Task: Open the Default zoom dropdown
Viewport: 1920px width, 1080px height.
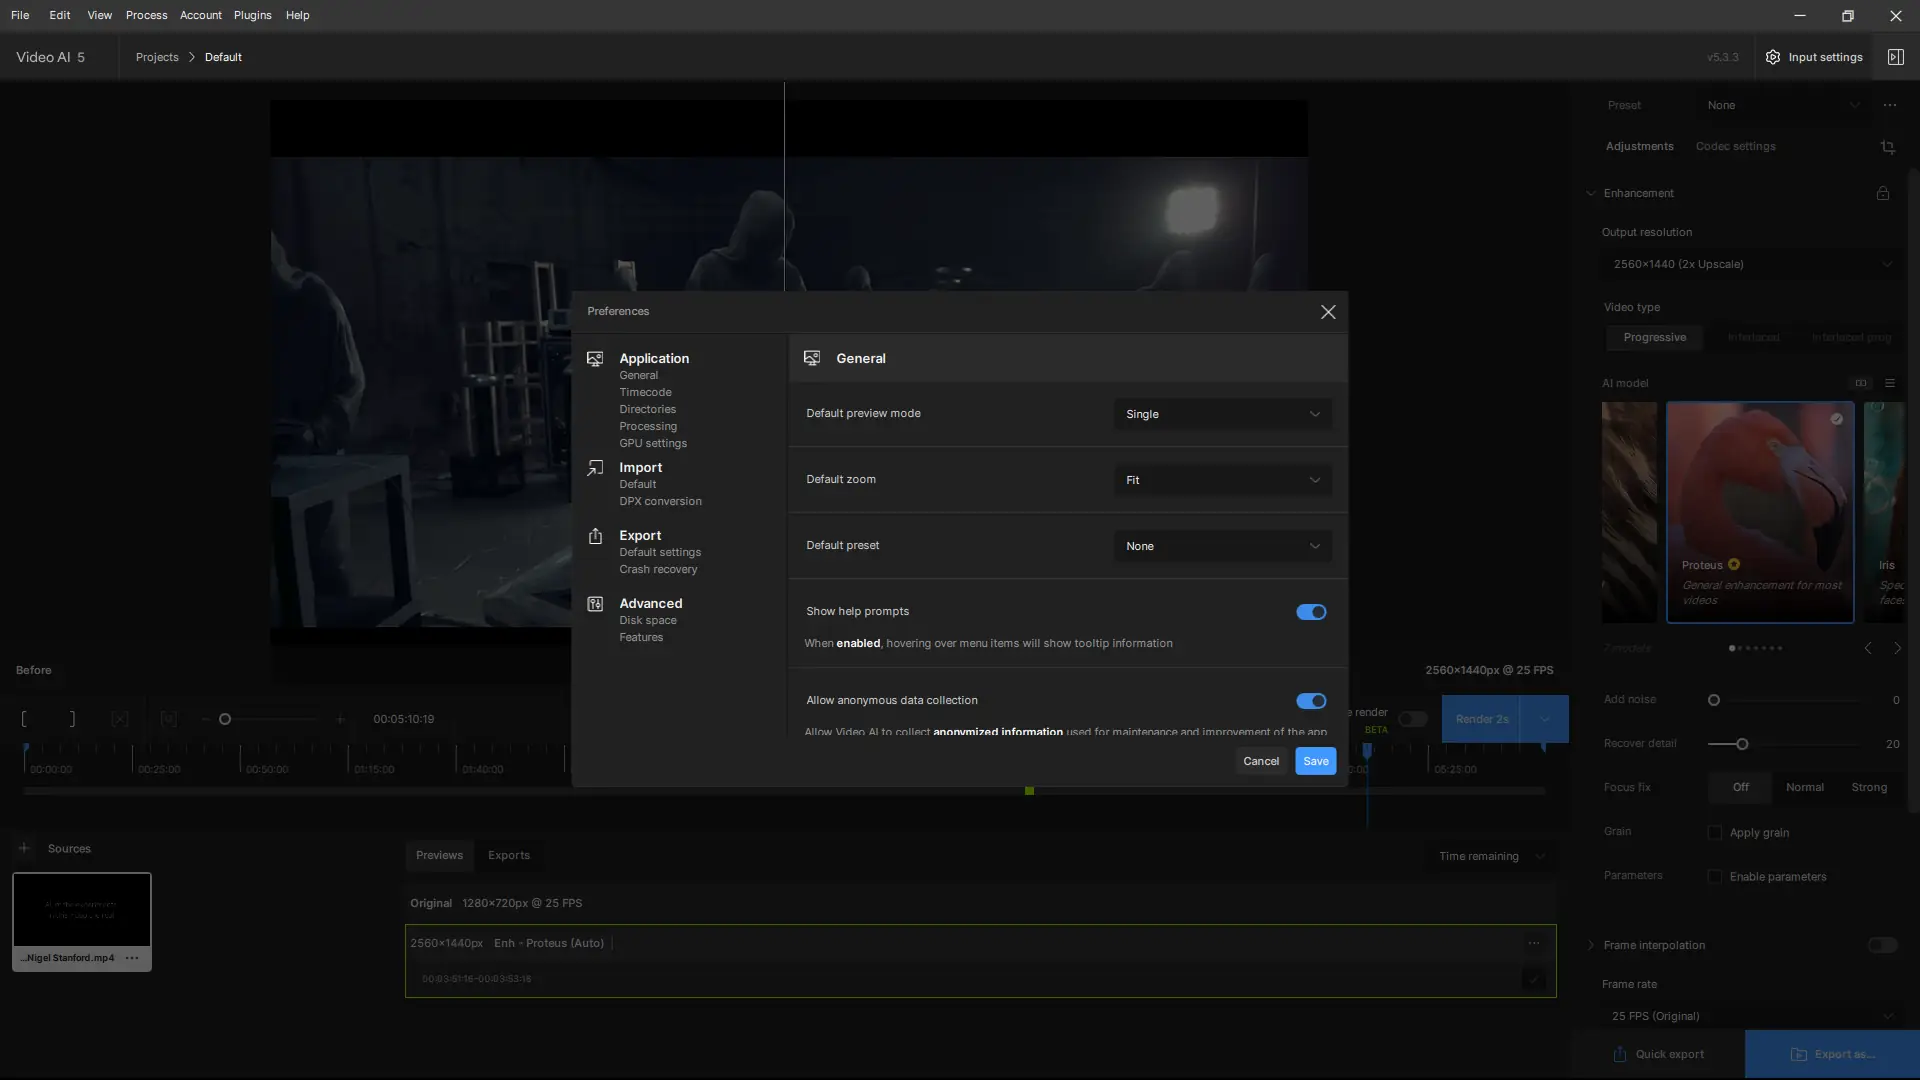Action: click(x=1222, y=480)
